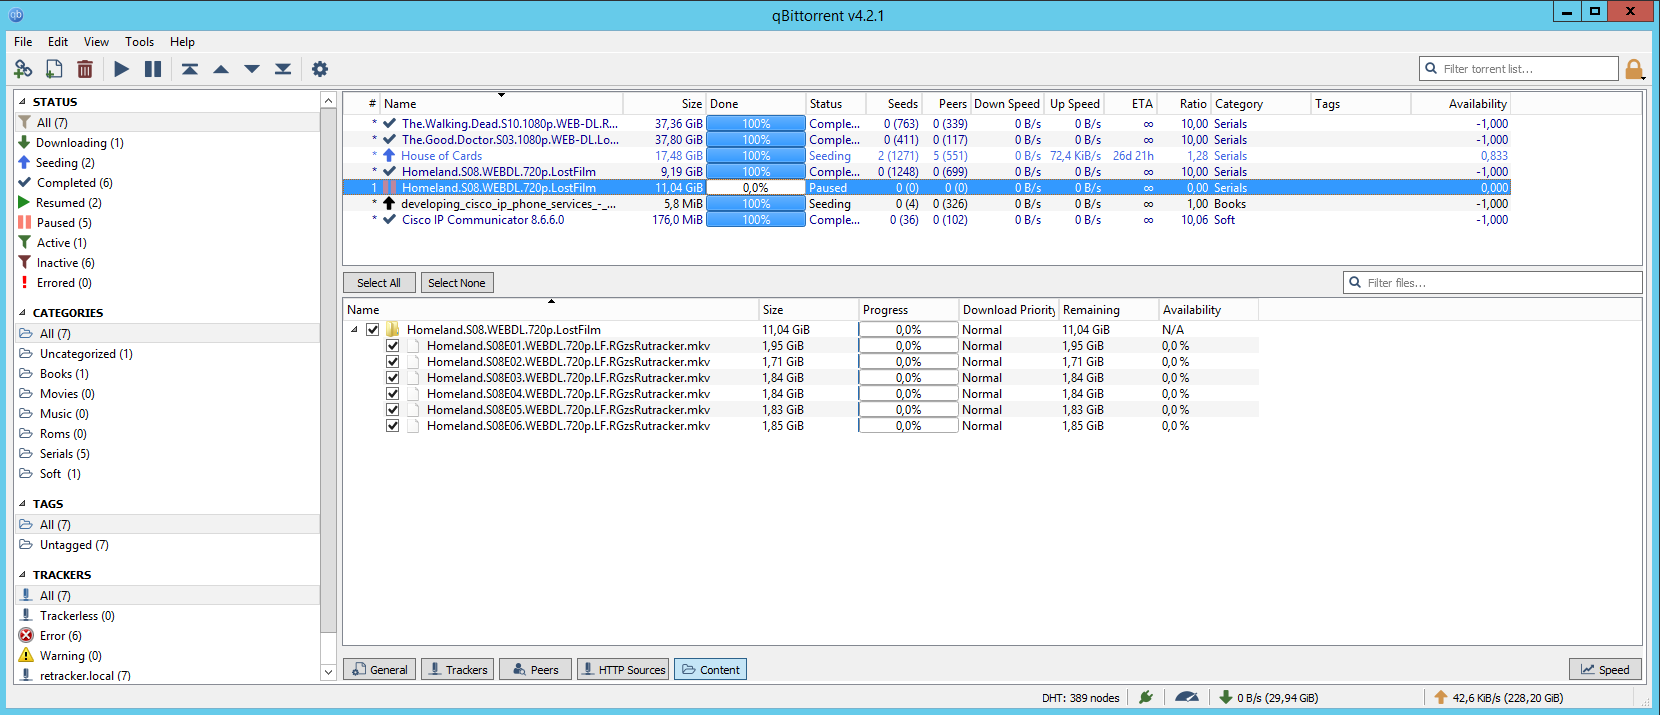Click the Resume play toolbar icon
Image resolution: width=1660 pixels, height=715 pixels.
tap(121, 69)
